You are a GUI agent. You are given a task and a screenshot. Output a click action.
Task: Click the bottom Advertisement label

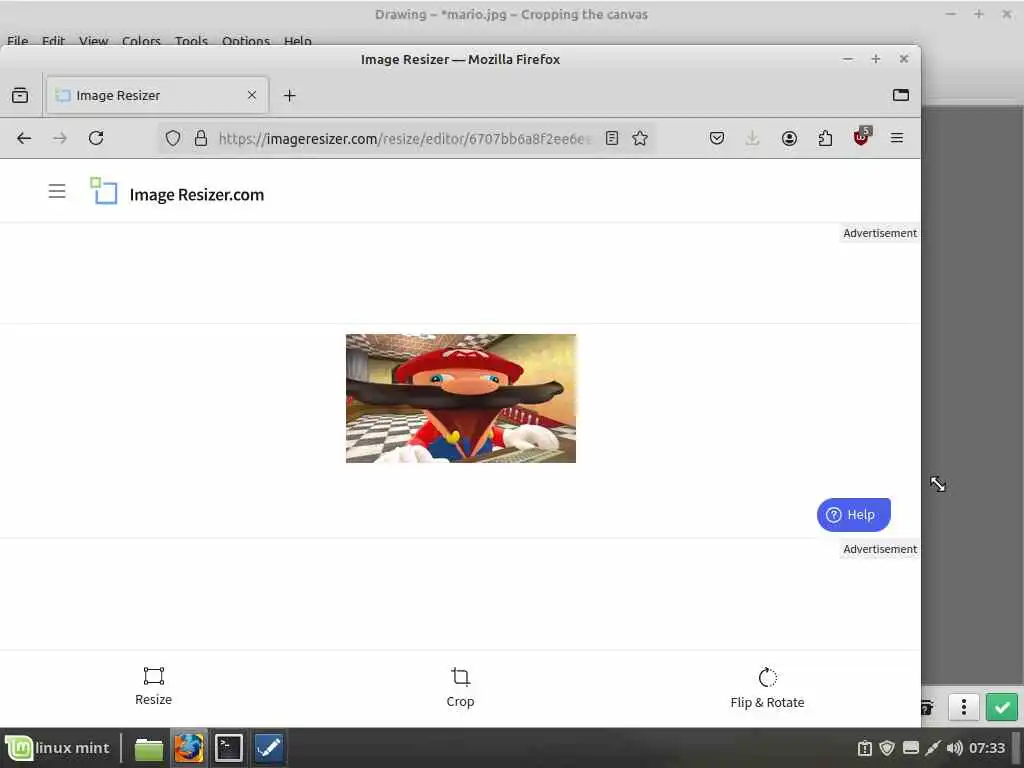(880, 549)
